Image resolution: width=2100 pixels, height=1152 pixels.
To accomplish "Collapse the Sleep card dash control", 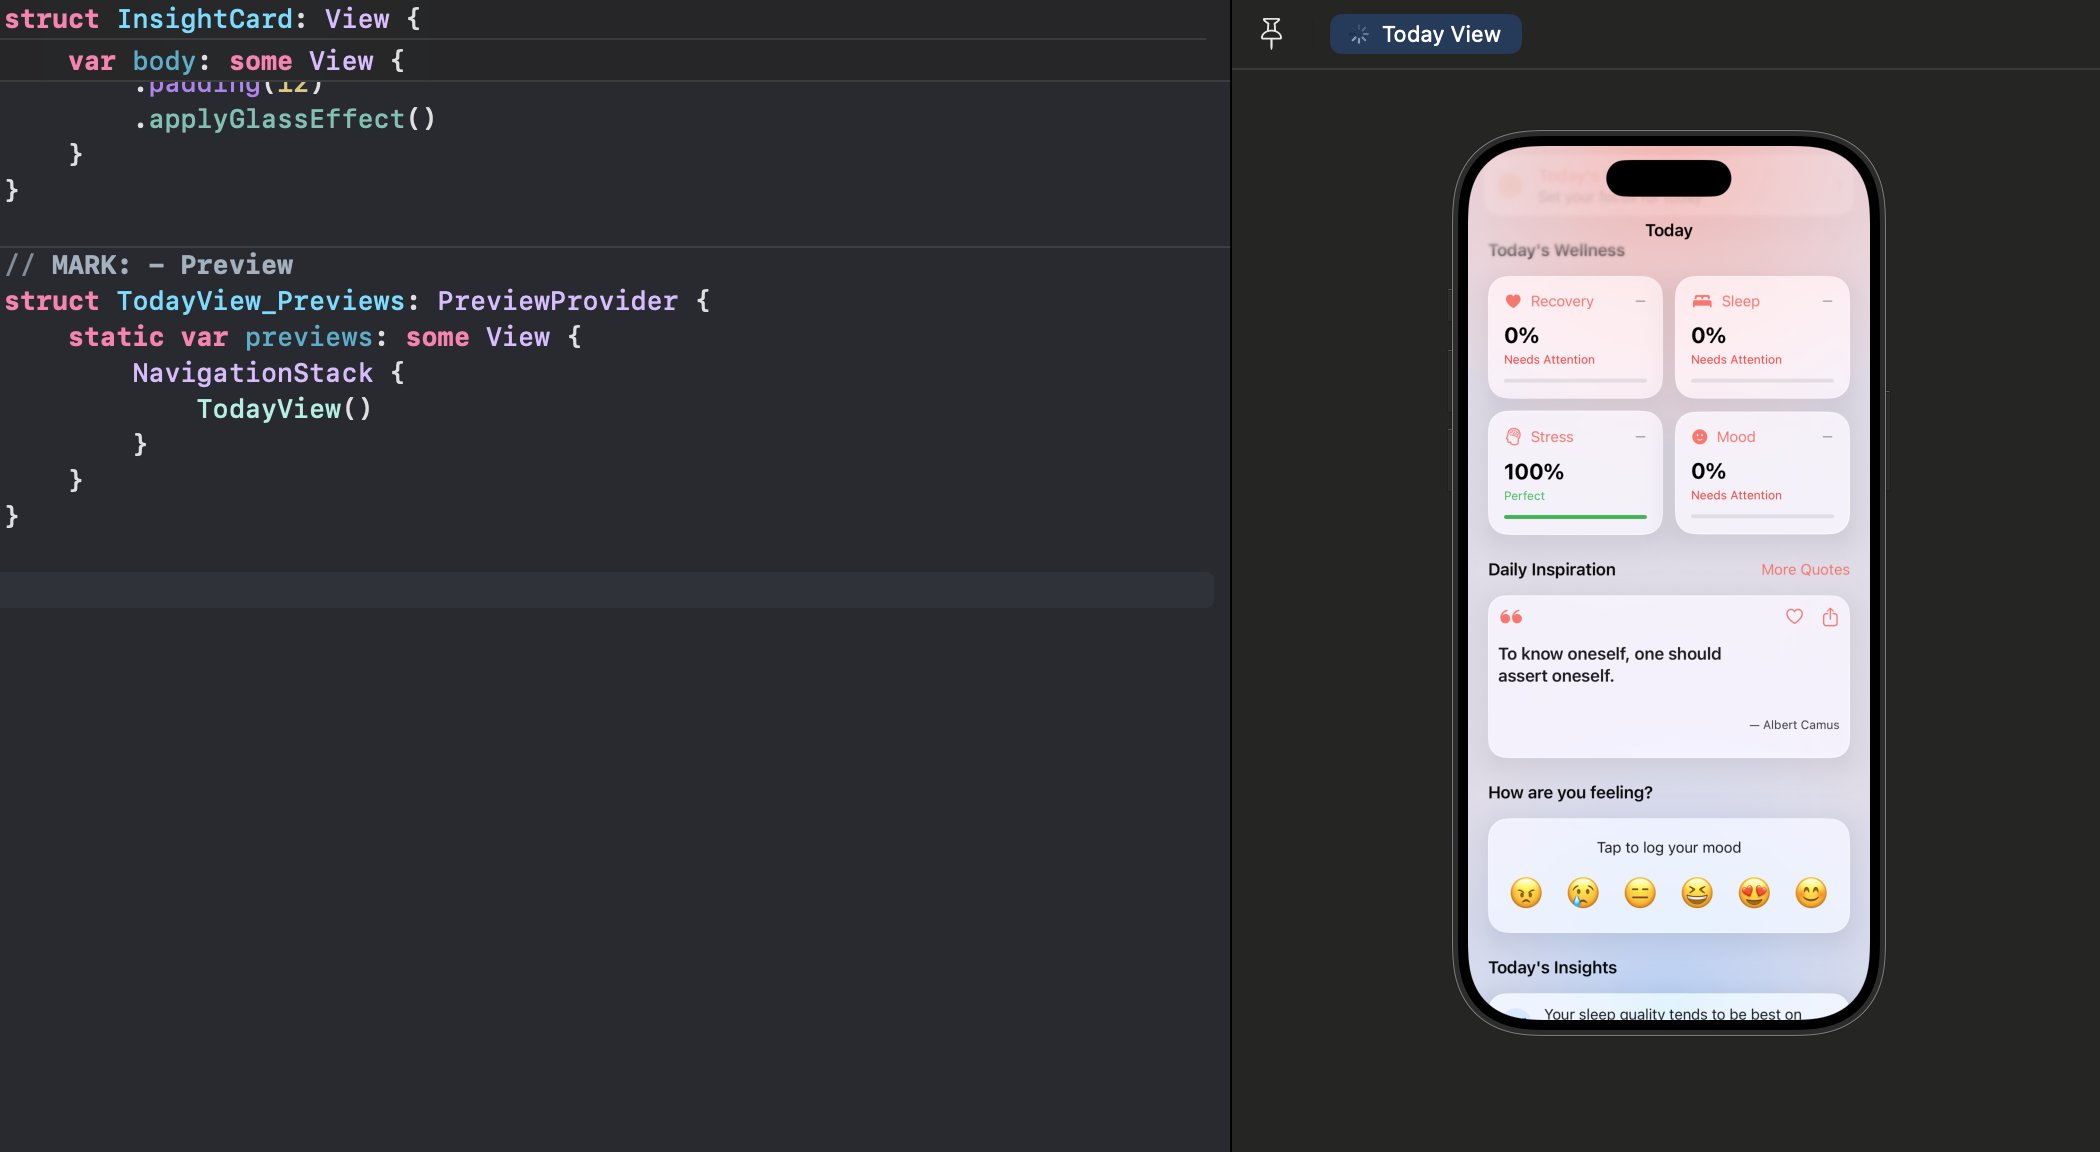I will click(x=1827, y=301).
